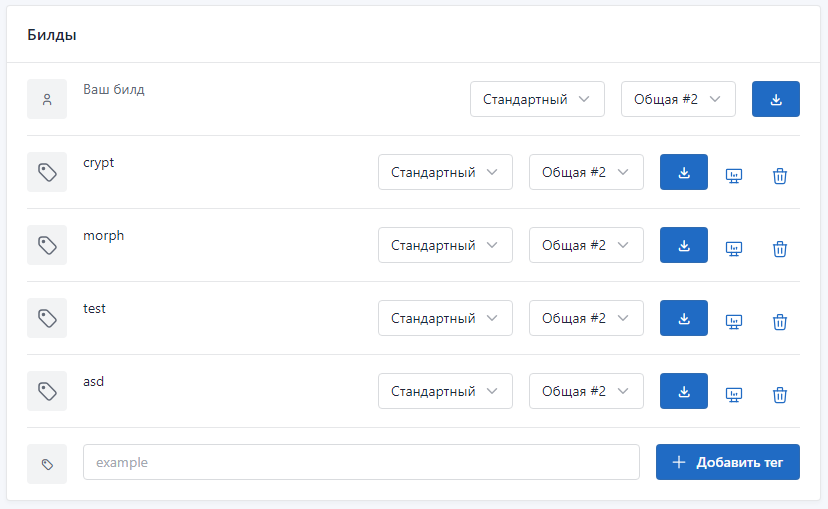This screenshot has width=828, height=509.
Task: Download your own build (Ваш билд)
Action: click(776, 99)
